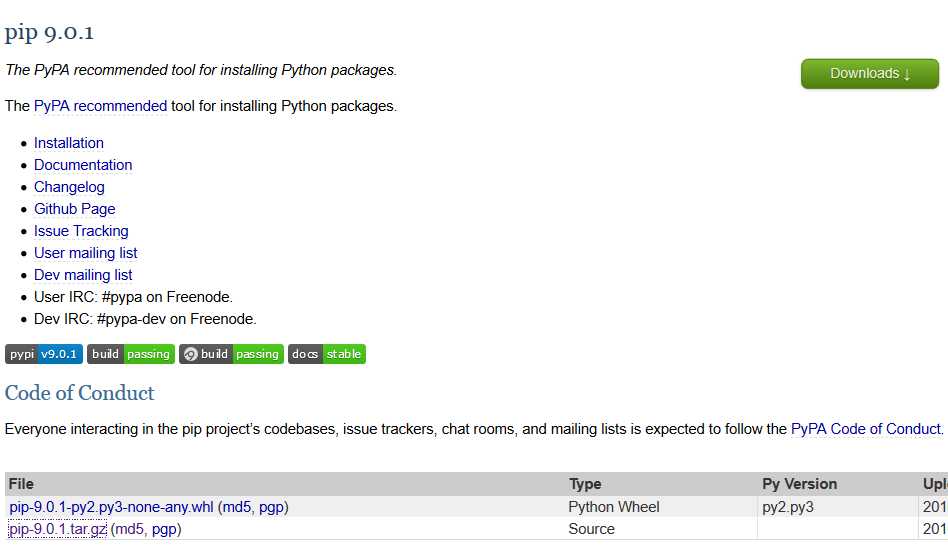
Task: Open the Documentation link
Action: [83, 165]
